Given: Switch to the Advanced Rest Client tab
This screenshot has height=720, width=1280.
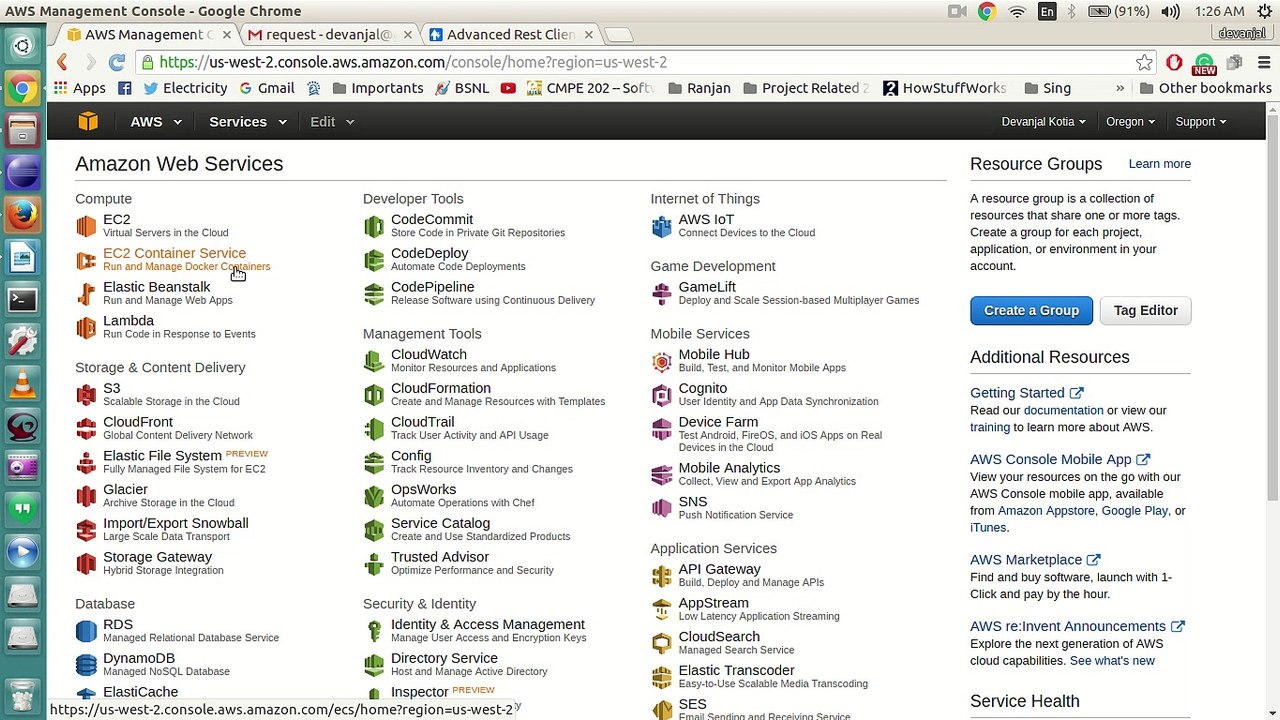Looking at the screenshot, I should coord(510,34).
